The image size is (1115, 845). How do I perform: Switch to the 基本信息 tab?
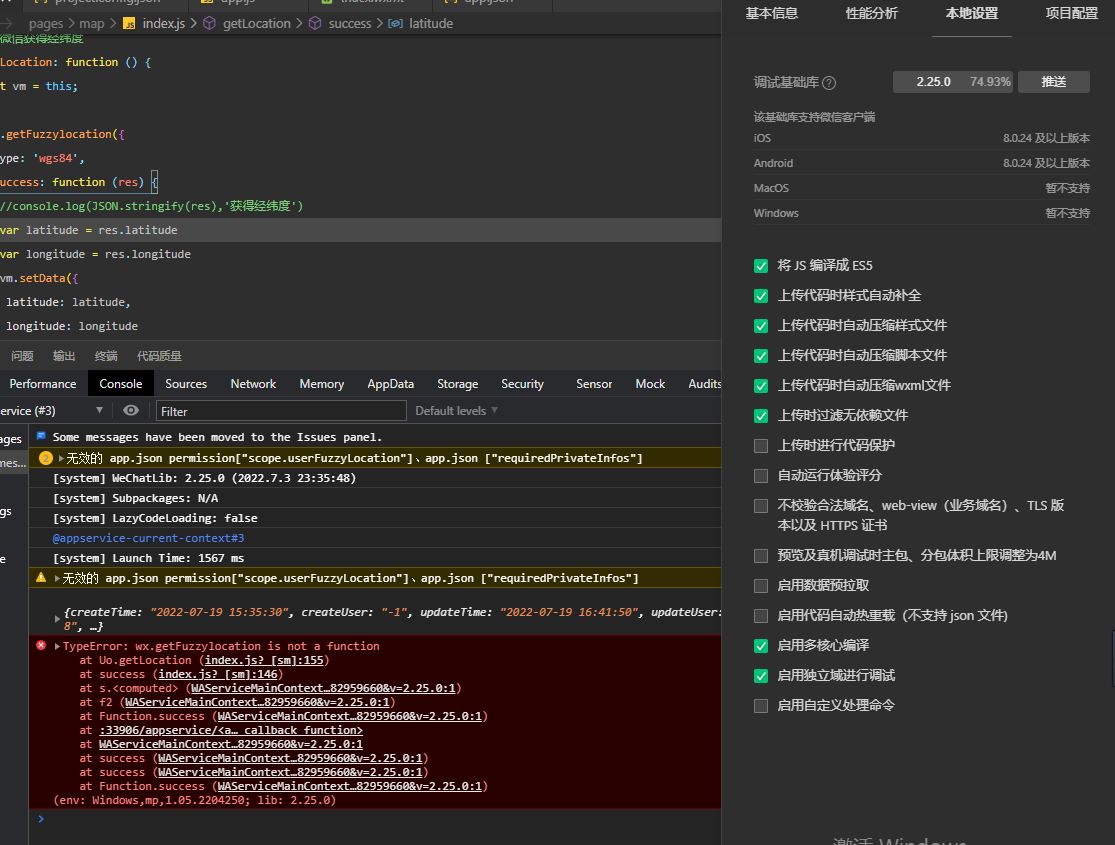(772, 14)
